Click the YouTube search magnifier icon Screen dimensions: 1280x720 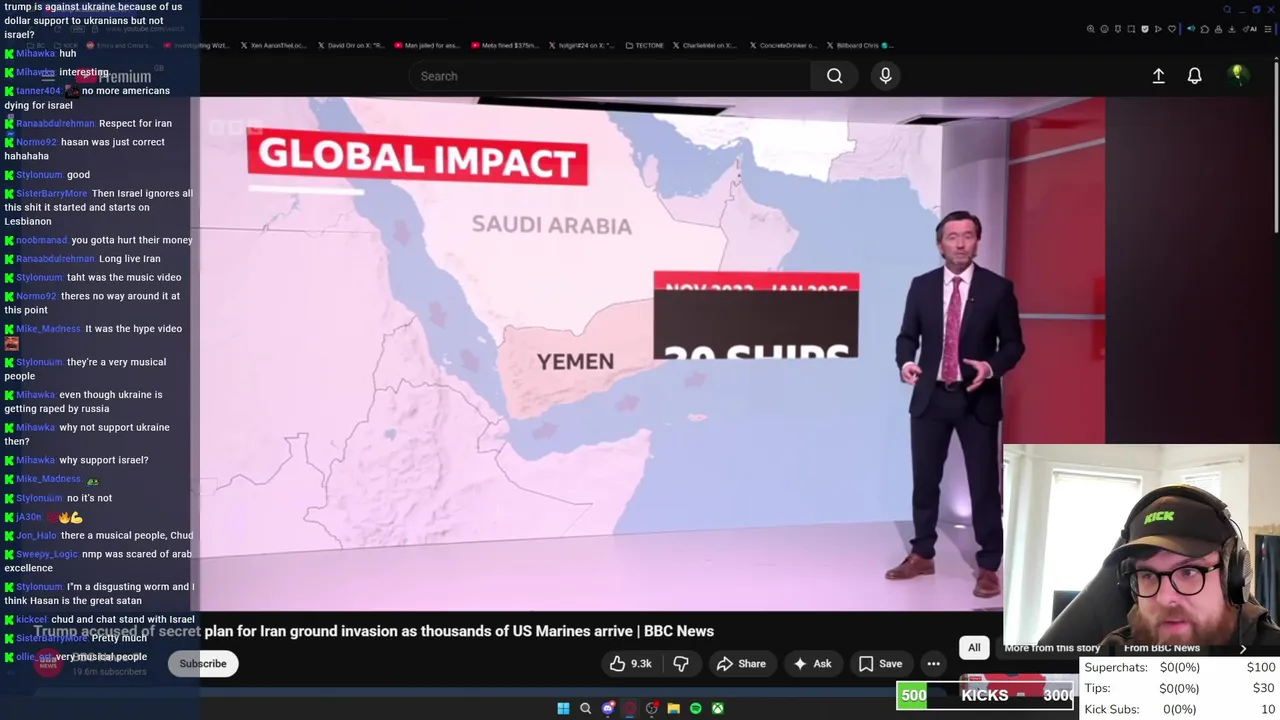point(834,76)
